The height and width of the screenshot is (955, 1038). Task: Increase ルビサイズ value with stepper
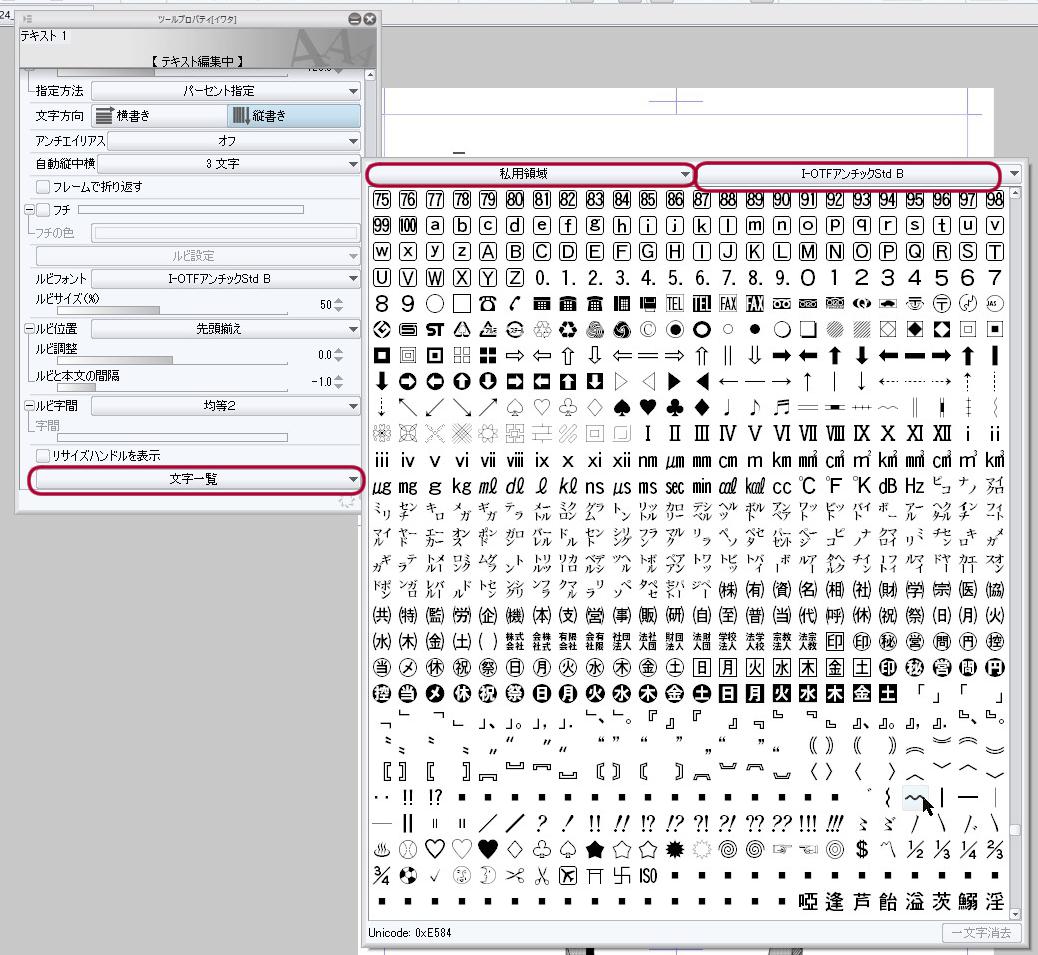339,301
